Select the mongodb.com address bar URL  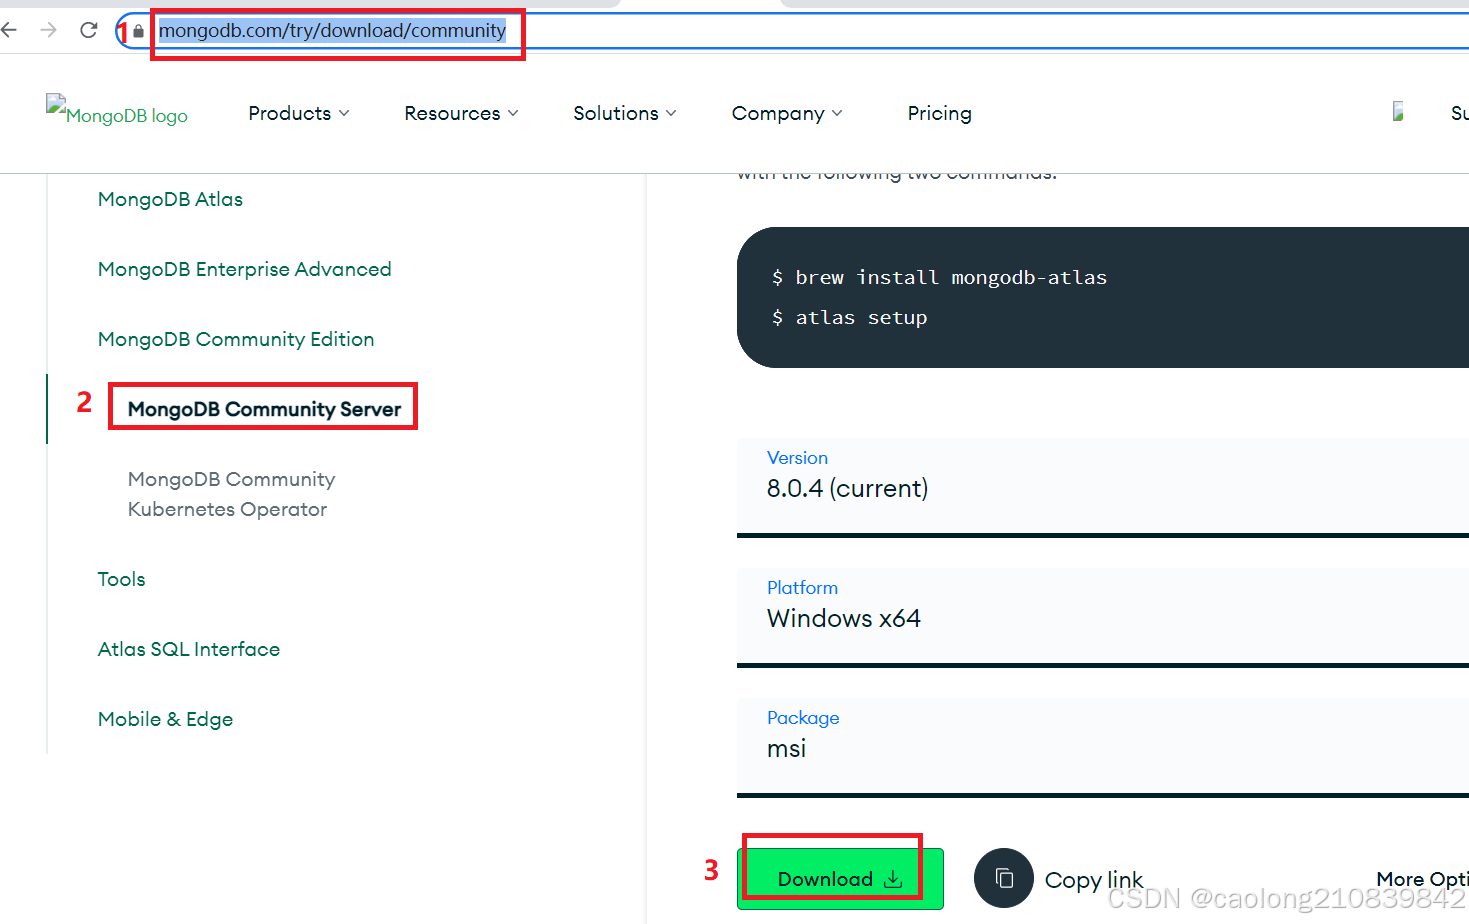(x=332, y=31)
